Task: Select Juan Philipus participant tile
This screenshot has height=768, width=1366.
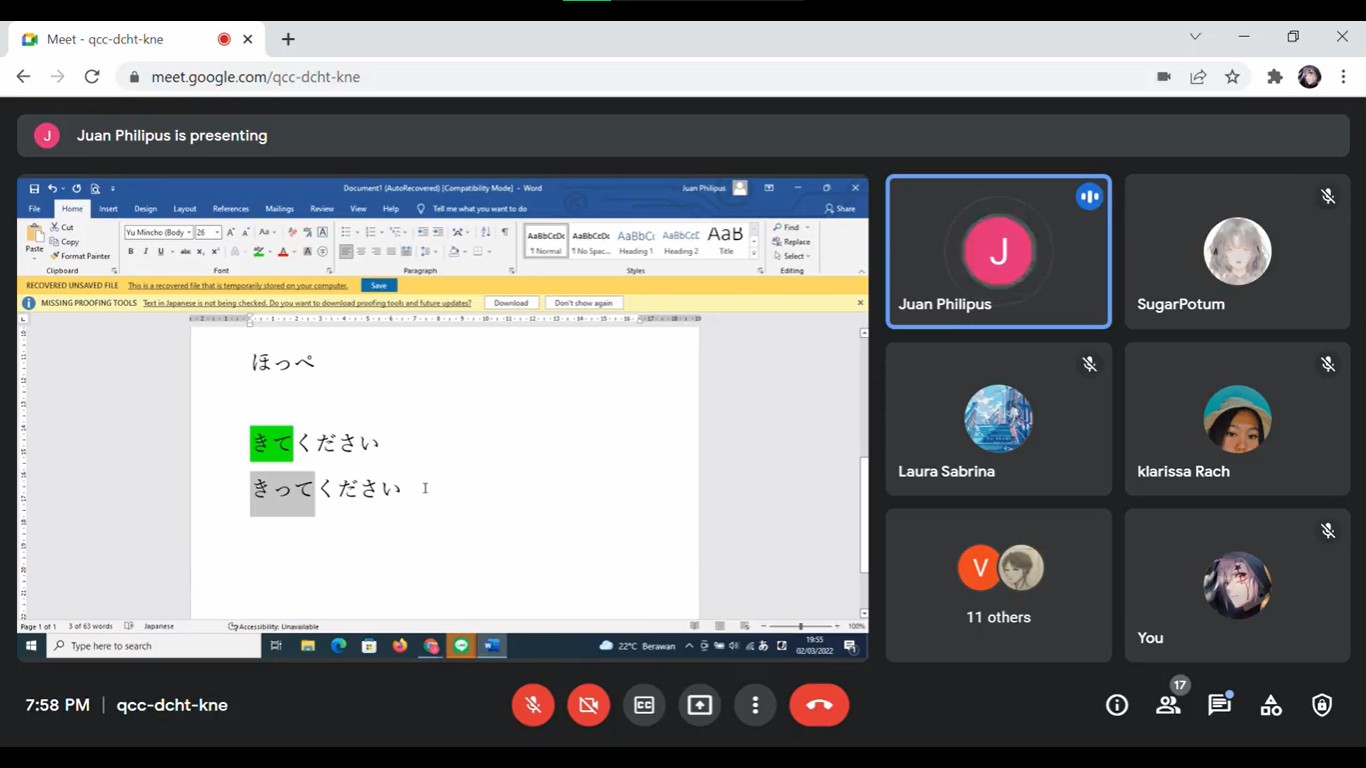Action: point(998,252)
